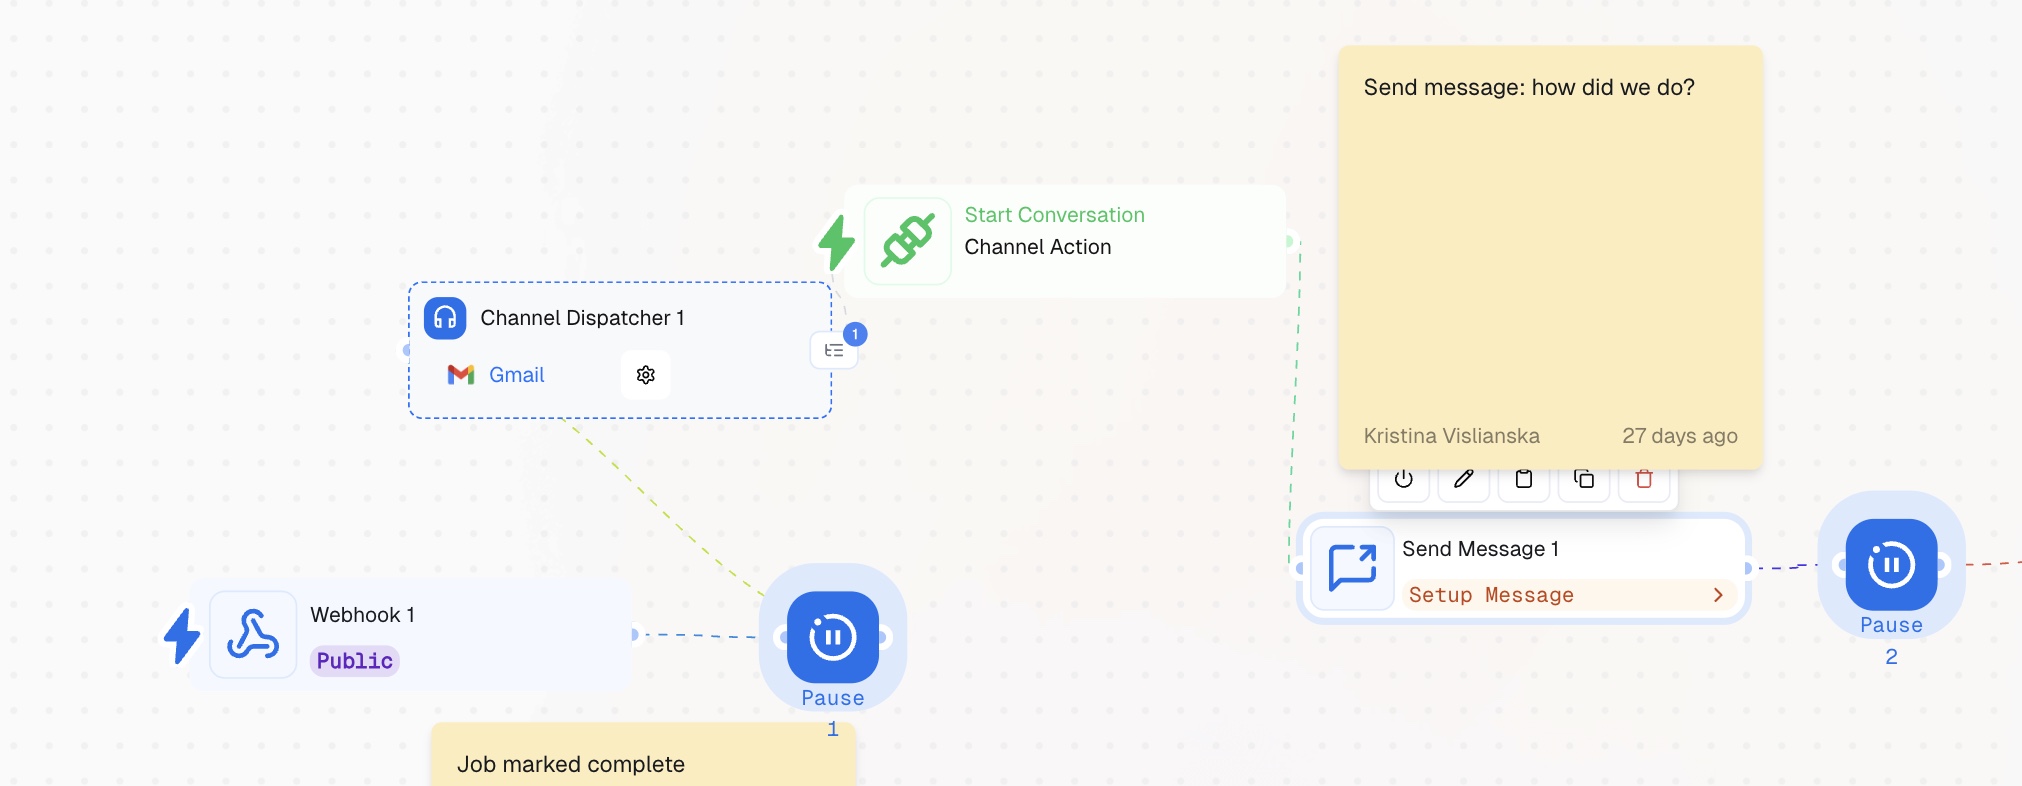Duplicate Send Message 1 with the copy icon

click(1584, 479)
